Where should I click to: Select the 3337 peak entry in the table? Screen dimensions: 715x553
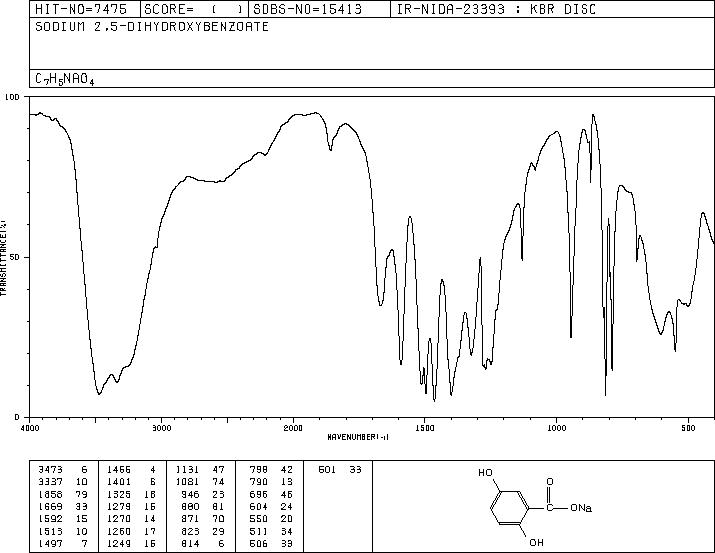pyautogui.click(x=63, y=481)
